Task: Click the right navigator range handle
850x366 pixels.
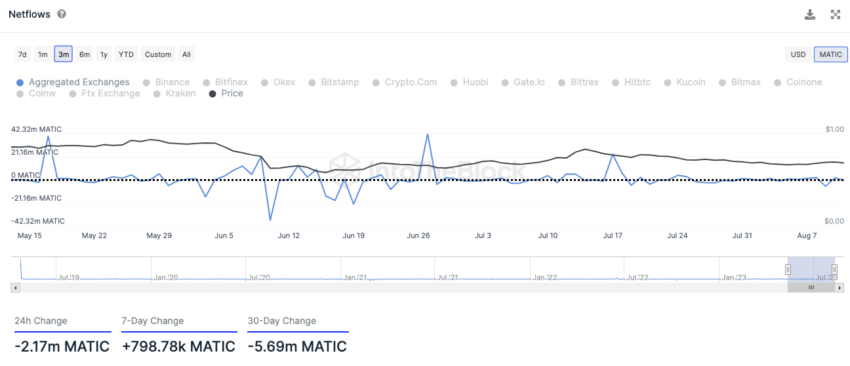Action: [x=834, y=269]
